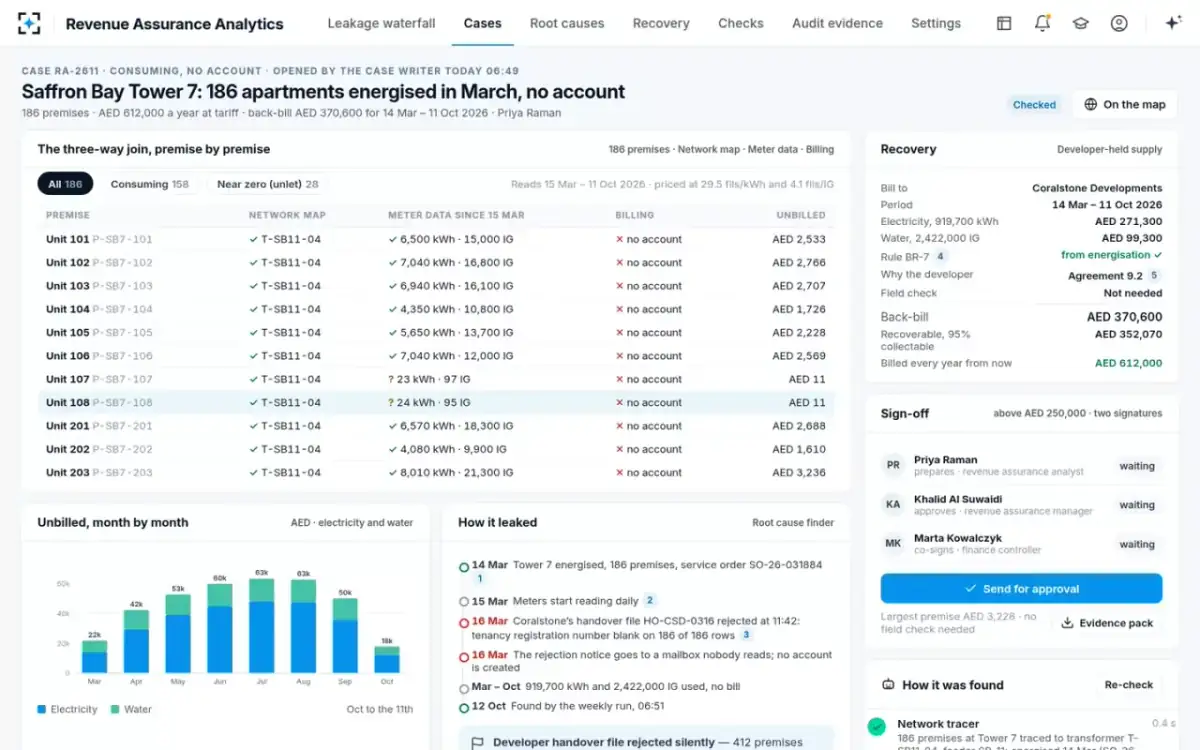Select the Near zero (unlet) 28 filter
The image size is (1200, 750).
[x=268, y=184]
